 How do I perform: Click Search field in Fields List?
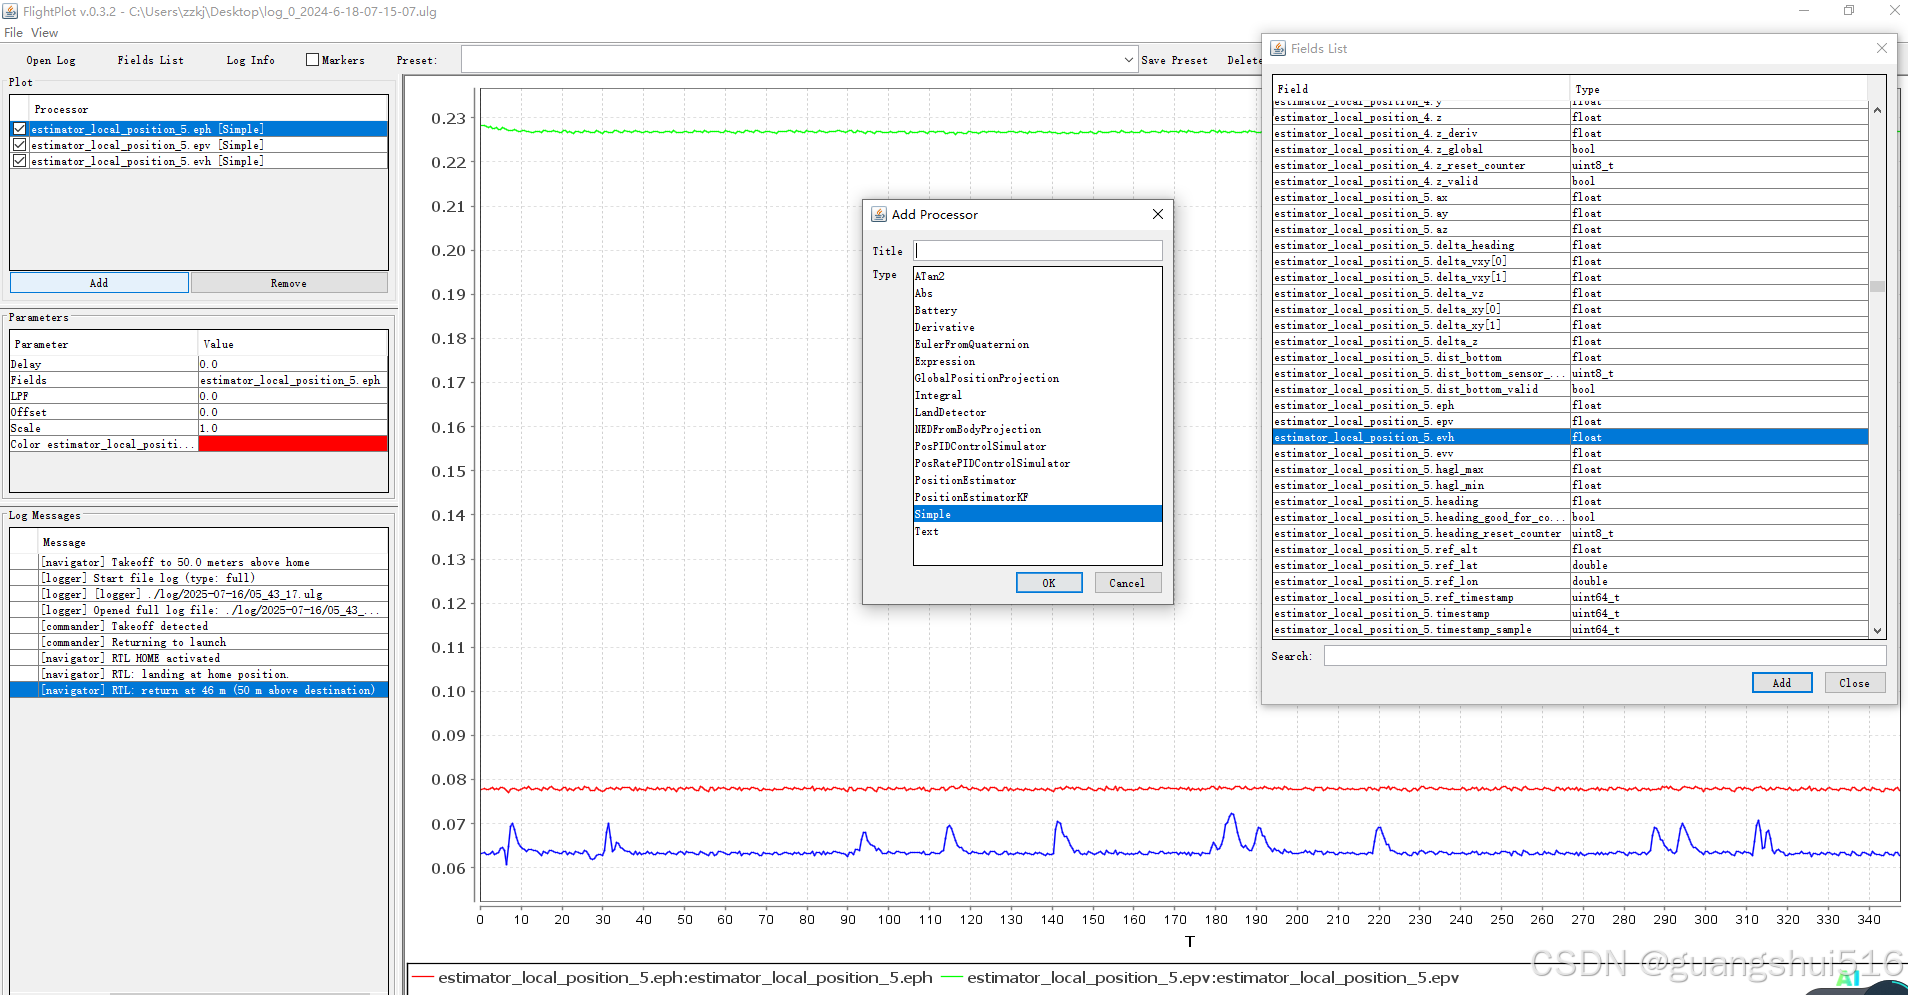(x=1604, y=656)
